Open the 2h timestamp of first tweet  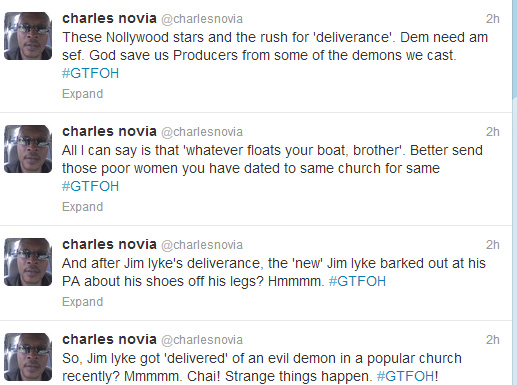[493, 19]
